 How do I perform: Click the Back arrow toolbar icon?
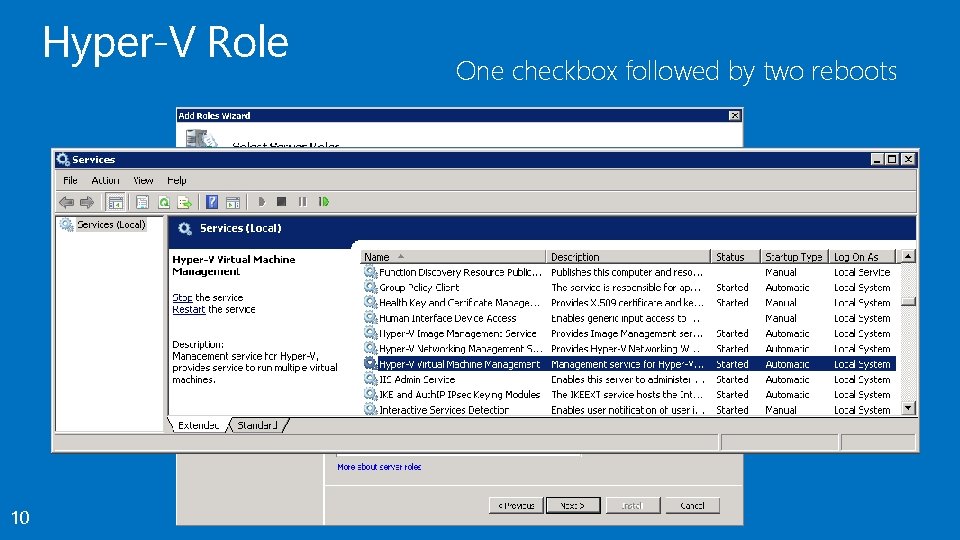(66, 201)
